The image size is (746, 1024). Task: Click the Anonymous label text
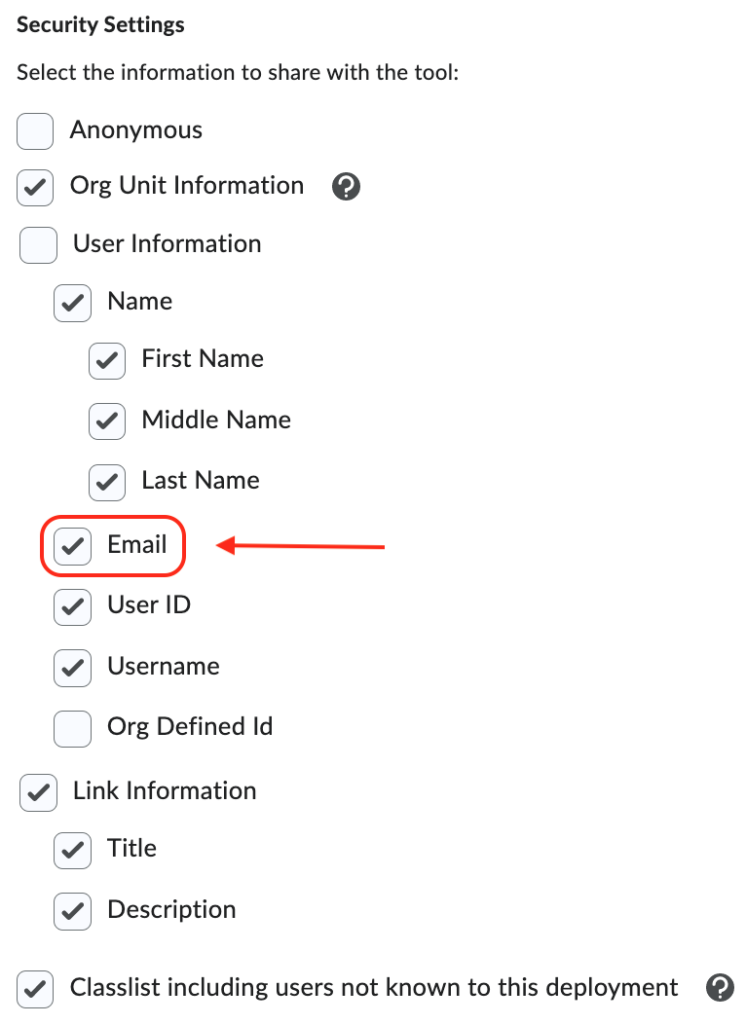click(x=136, y=130)
